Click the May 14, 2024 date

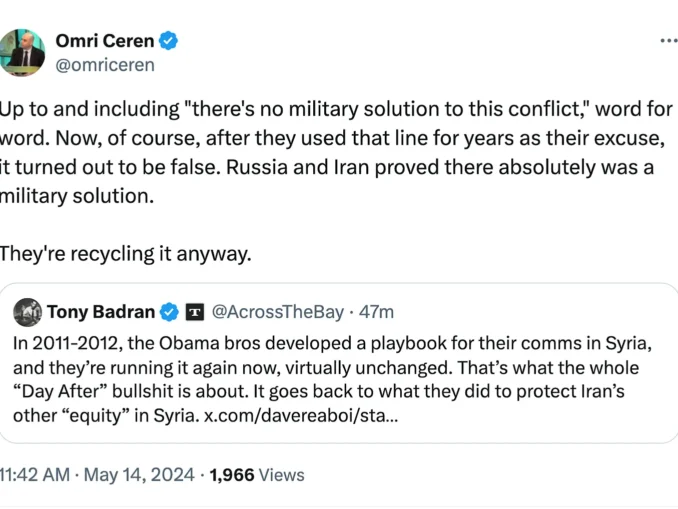coord(142,476)
